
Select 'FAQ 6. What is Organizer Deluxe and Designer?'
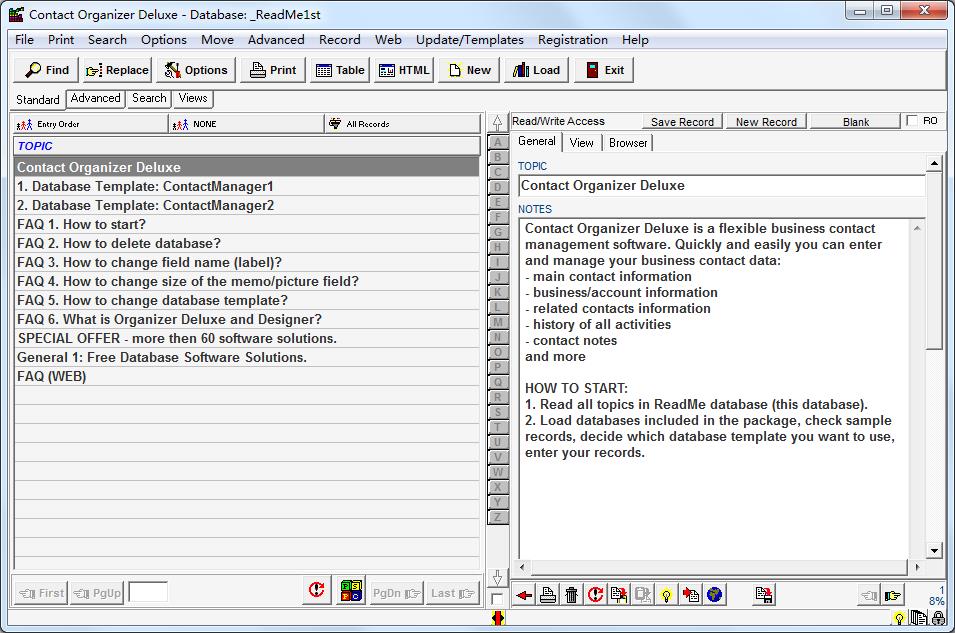(x=247, y=319)
